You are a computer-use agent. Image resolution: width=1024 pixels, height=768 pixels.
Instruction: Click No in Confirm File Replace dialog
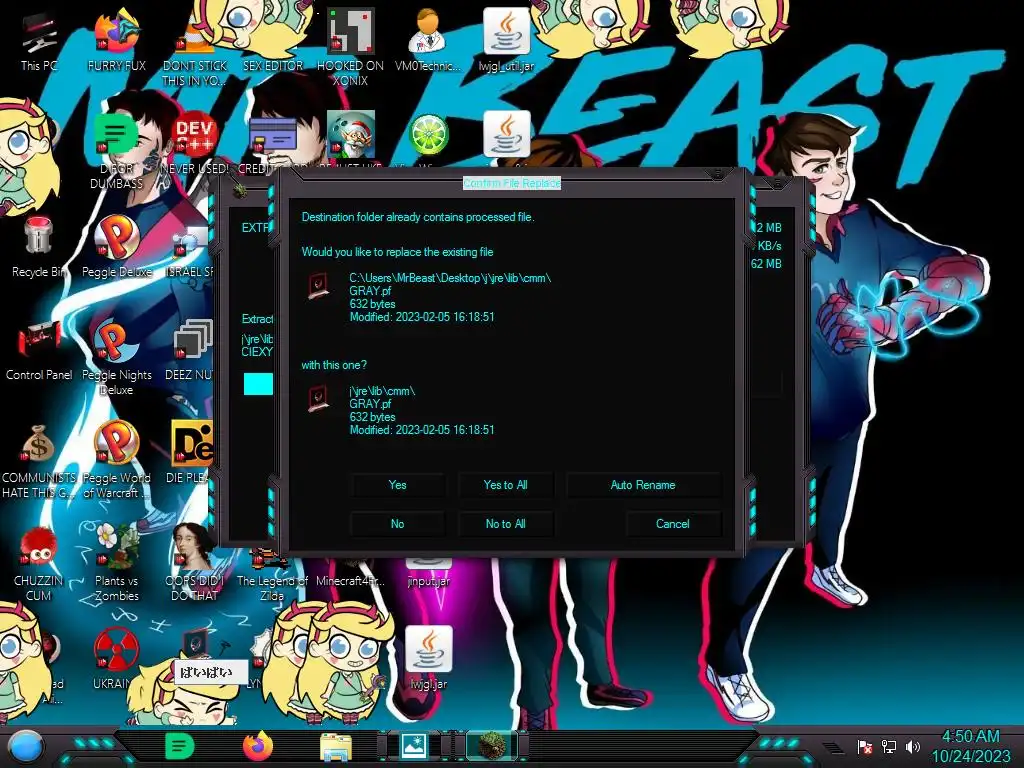(397, 524)
